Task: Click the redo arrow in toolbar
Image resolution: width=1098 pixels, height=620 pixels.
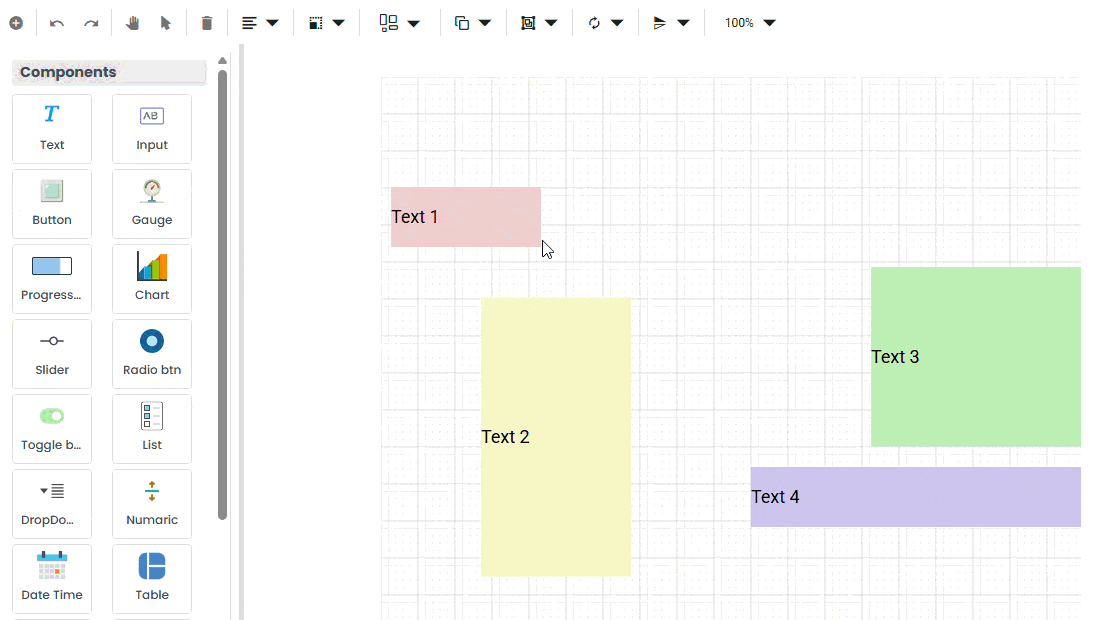Action: 91,23
